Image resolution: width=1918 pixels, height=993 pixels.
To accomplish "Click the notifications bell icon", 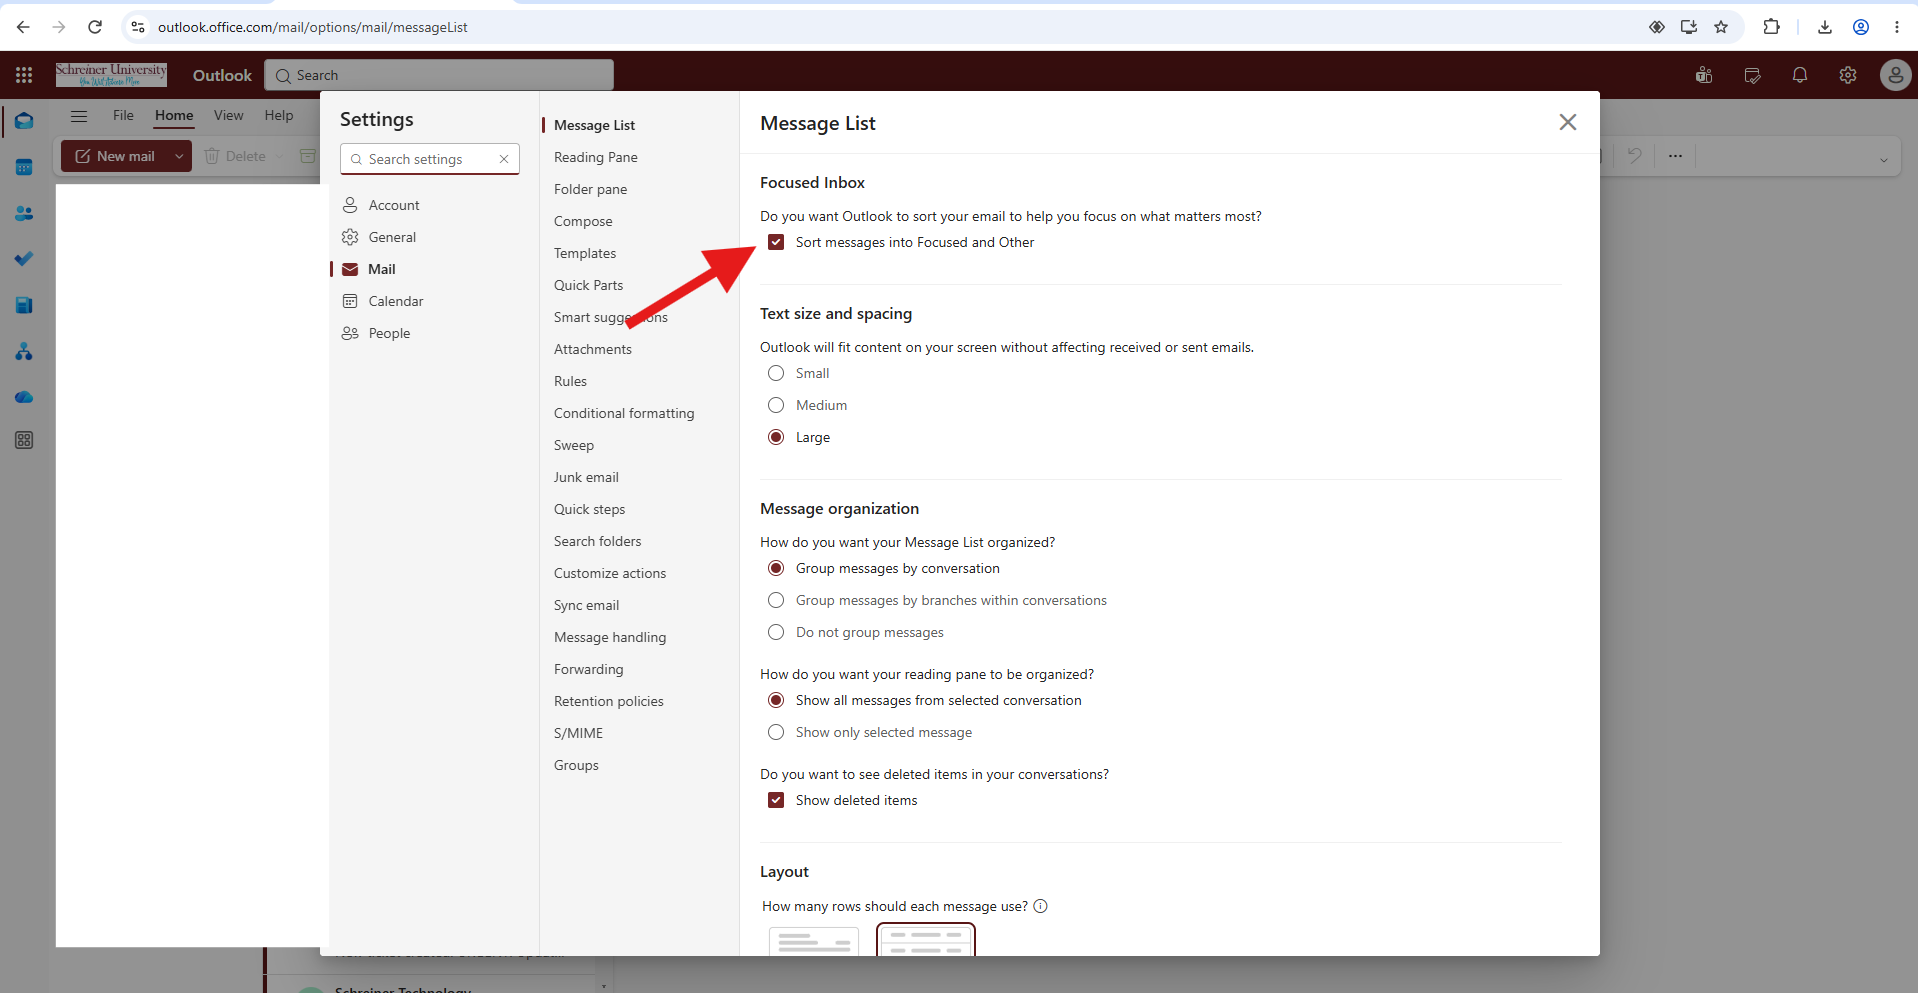I will point(1799,75).
